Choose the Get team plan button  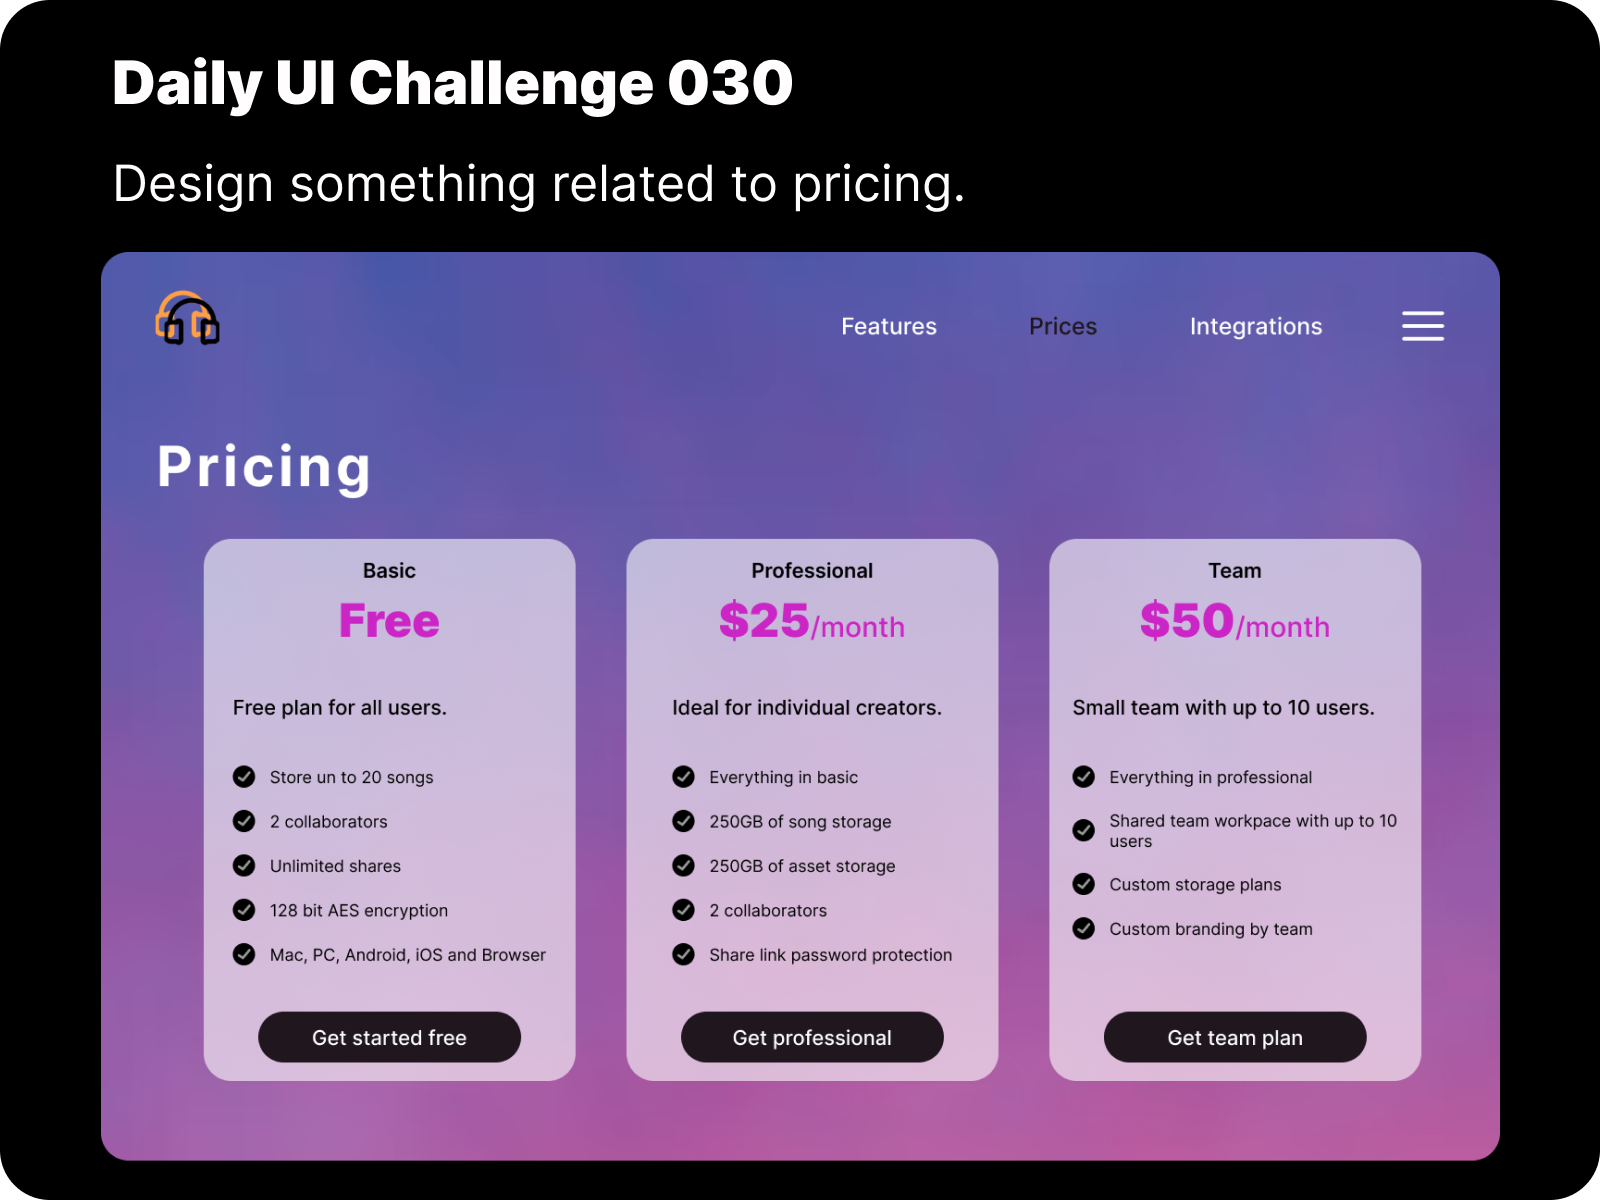coord(1235,1037)
